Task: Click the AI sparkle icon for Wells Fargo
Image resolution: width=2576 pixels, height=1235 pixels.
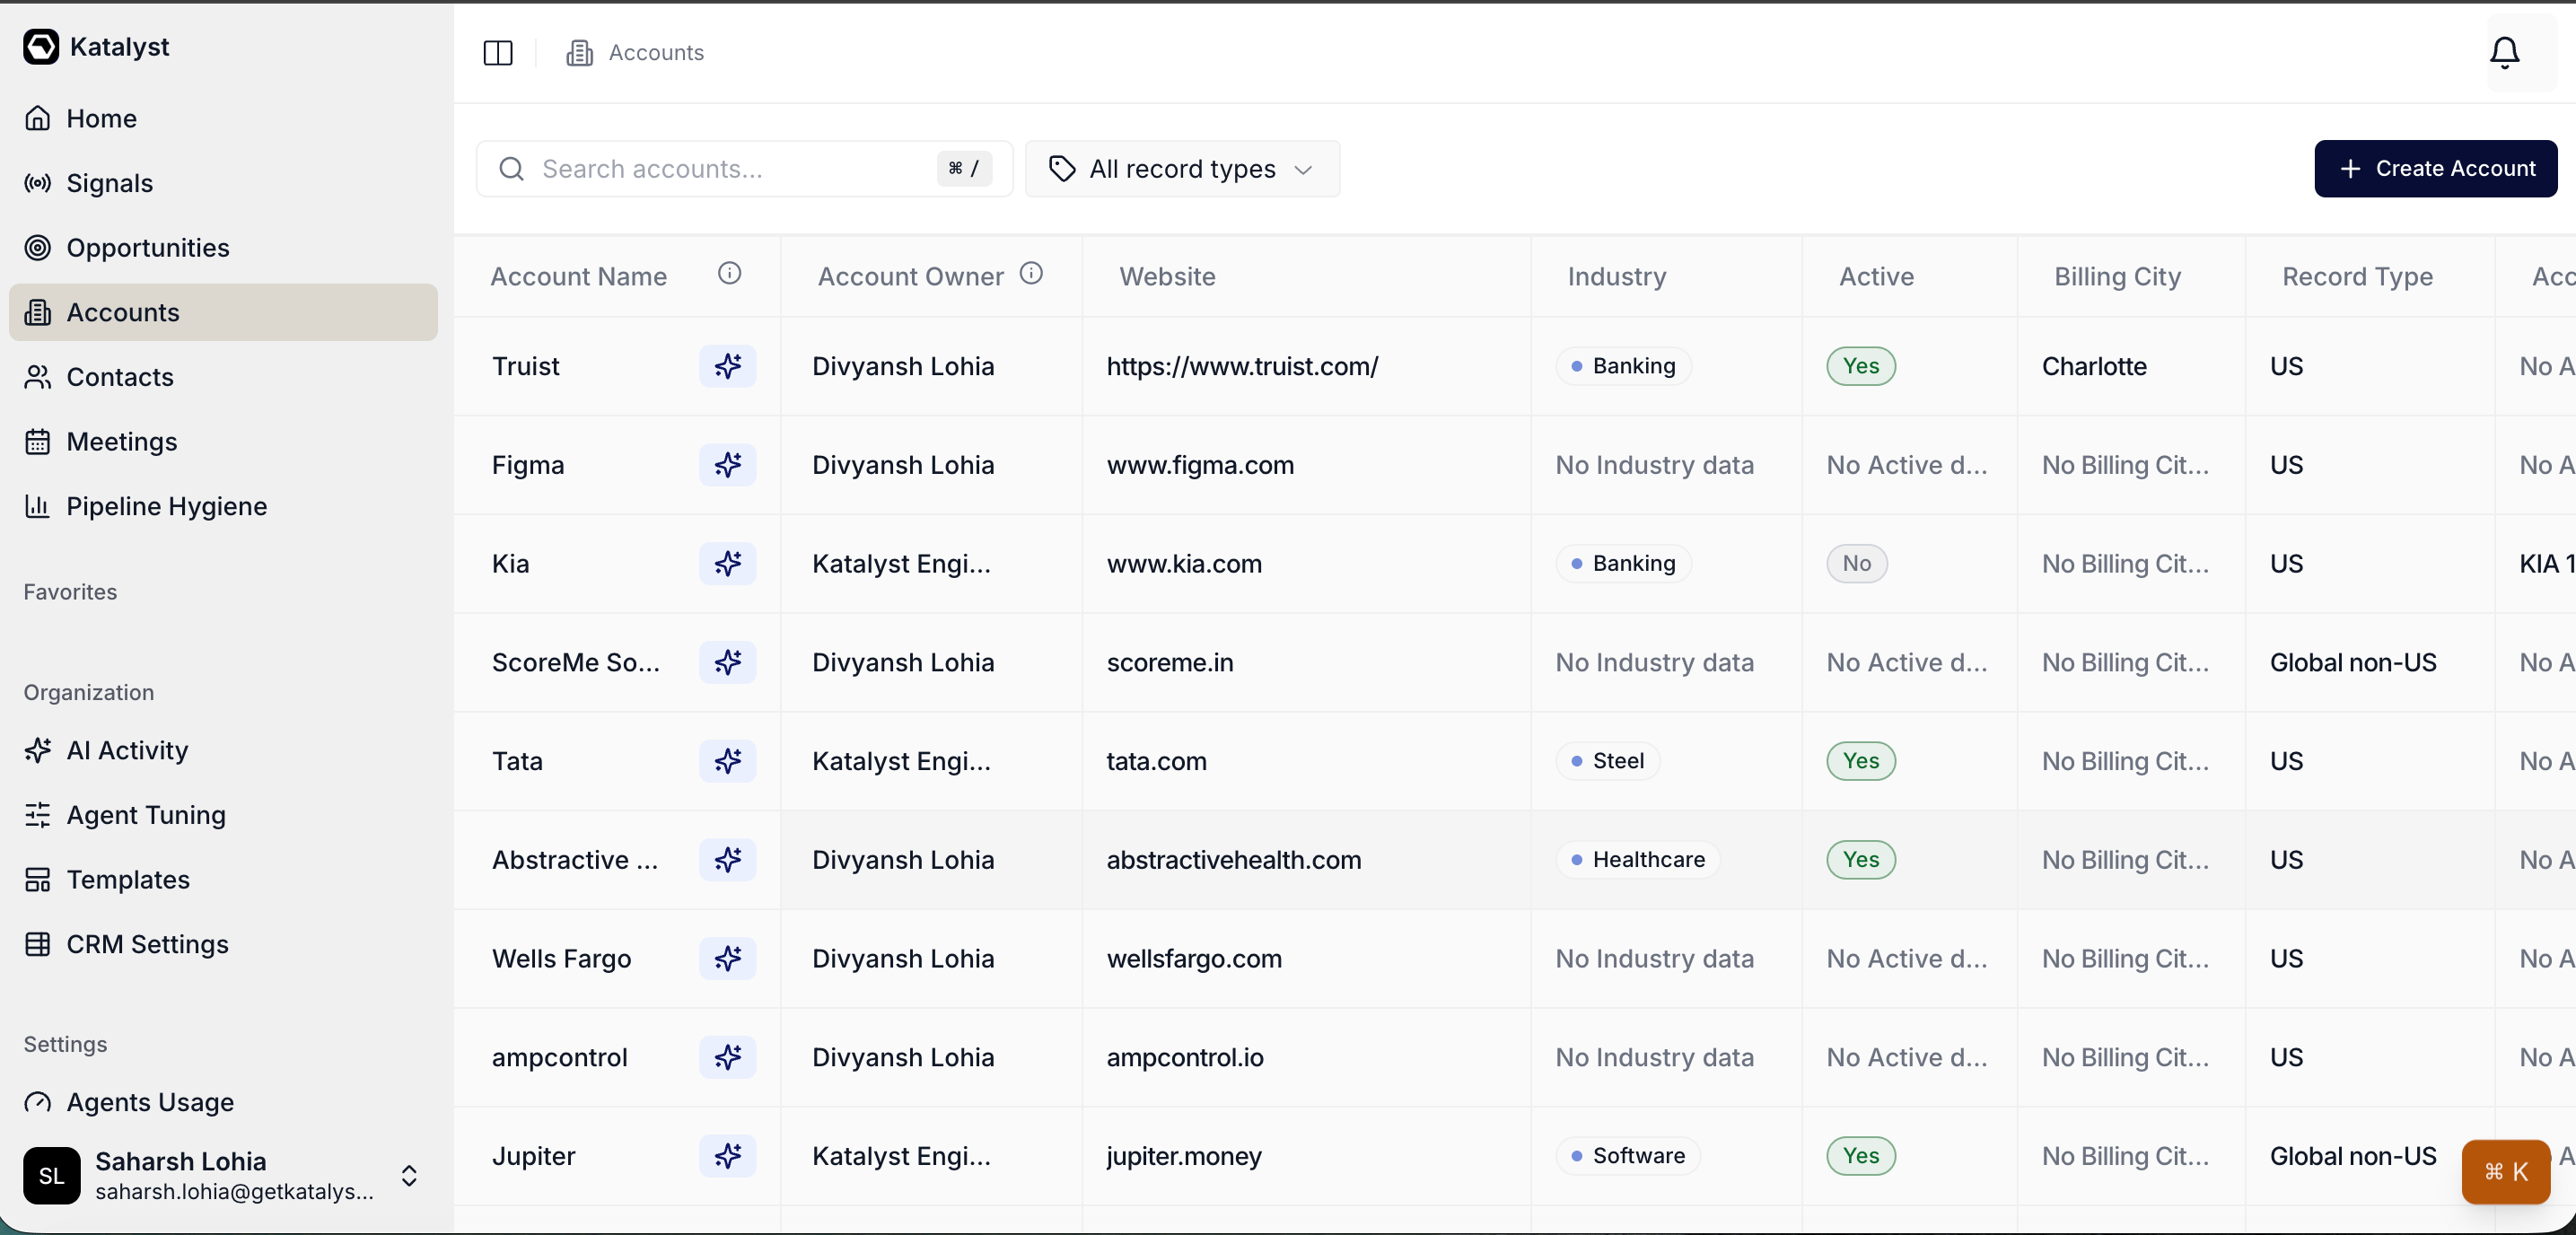Action: [x=728, y=958]
